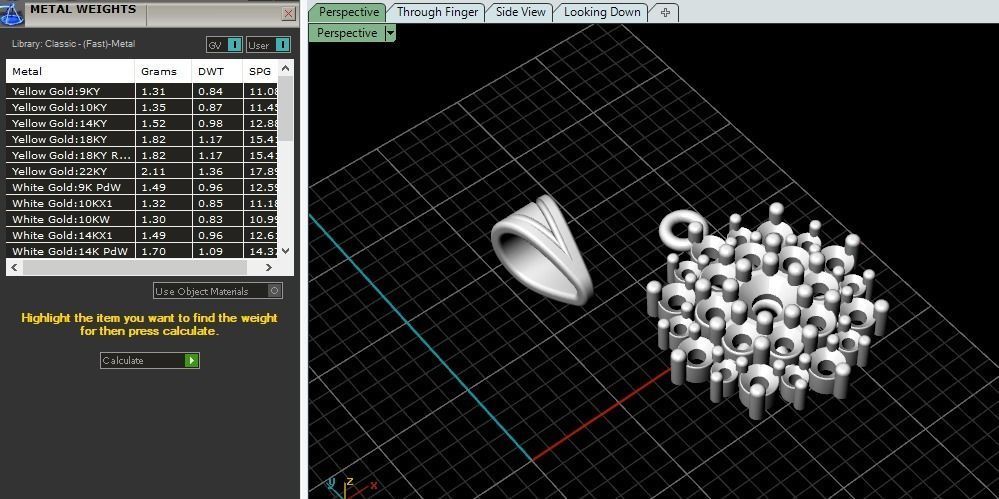Switch to the Perspective viewport tab

348,12
